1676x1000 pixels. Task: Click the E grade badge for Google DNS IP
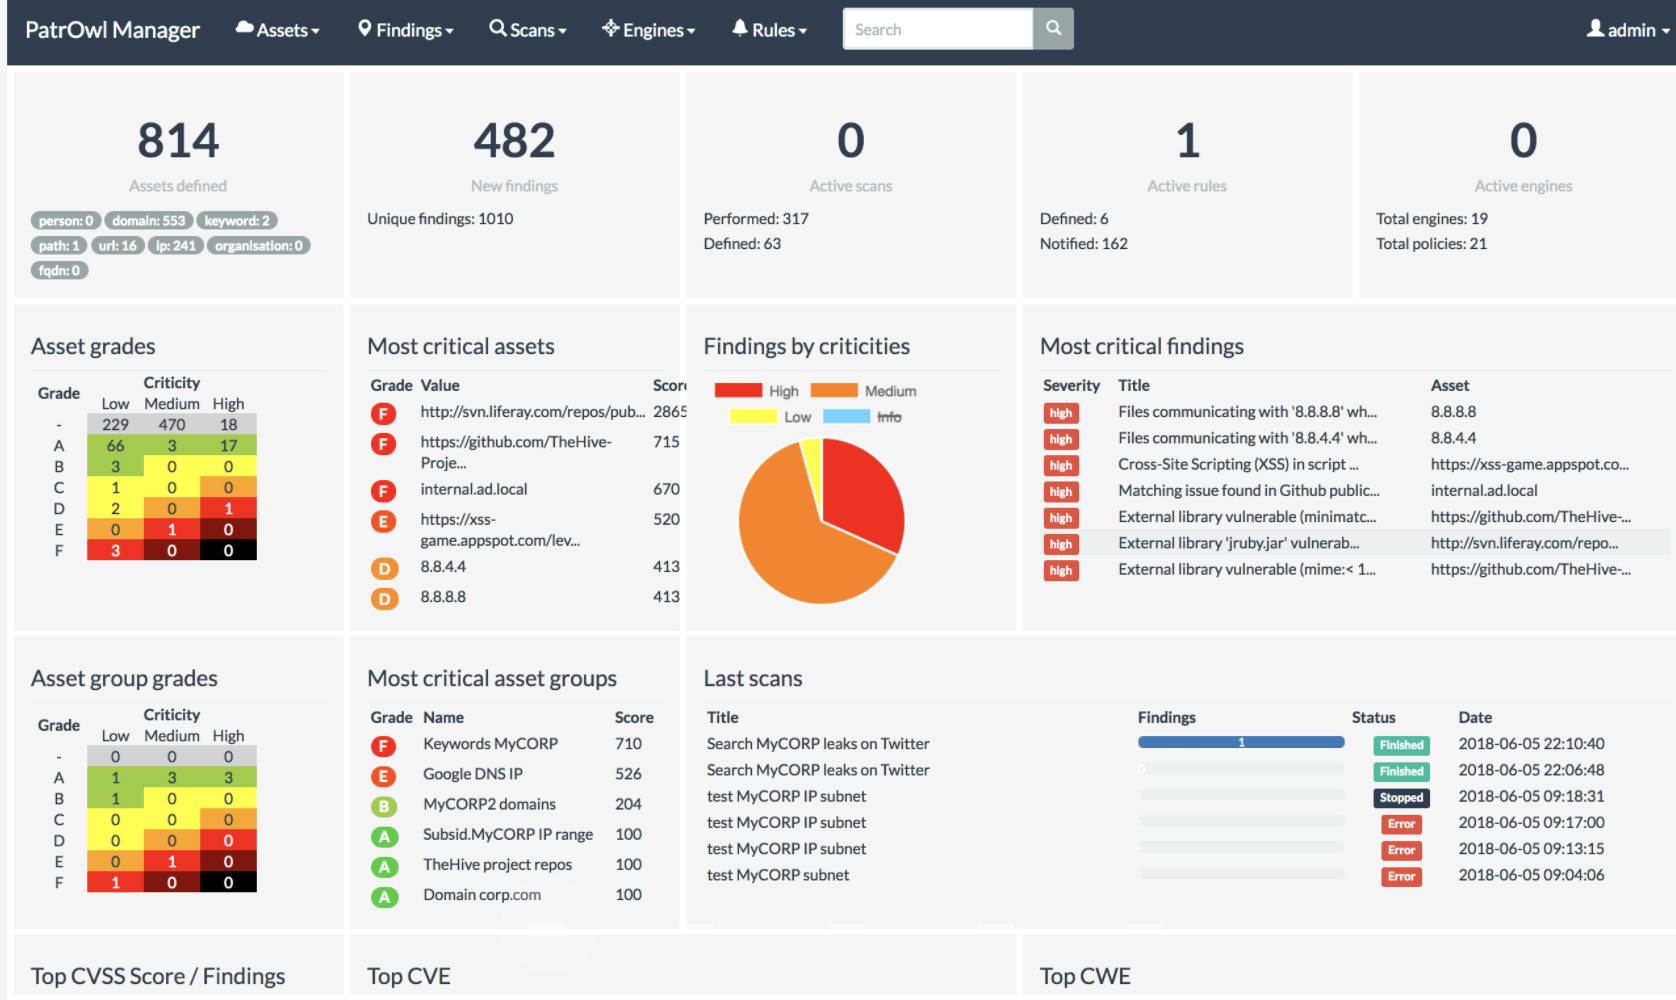tap(383, 776)
